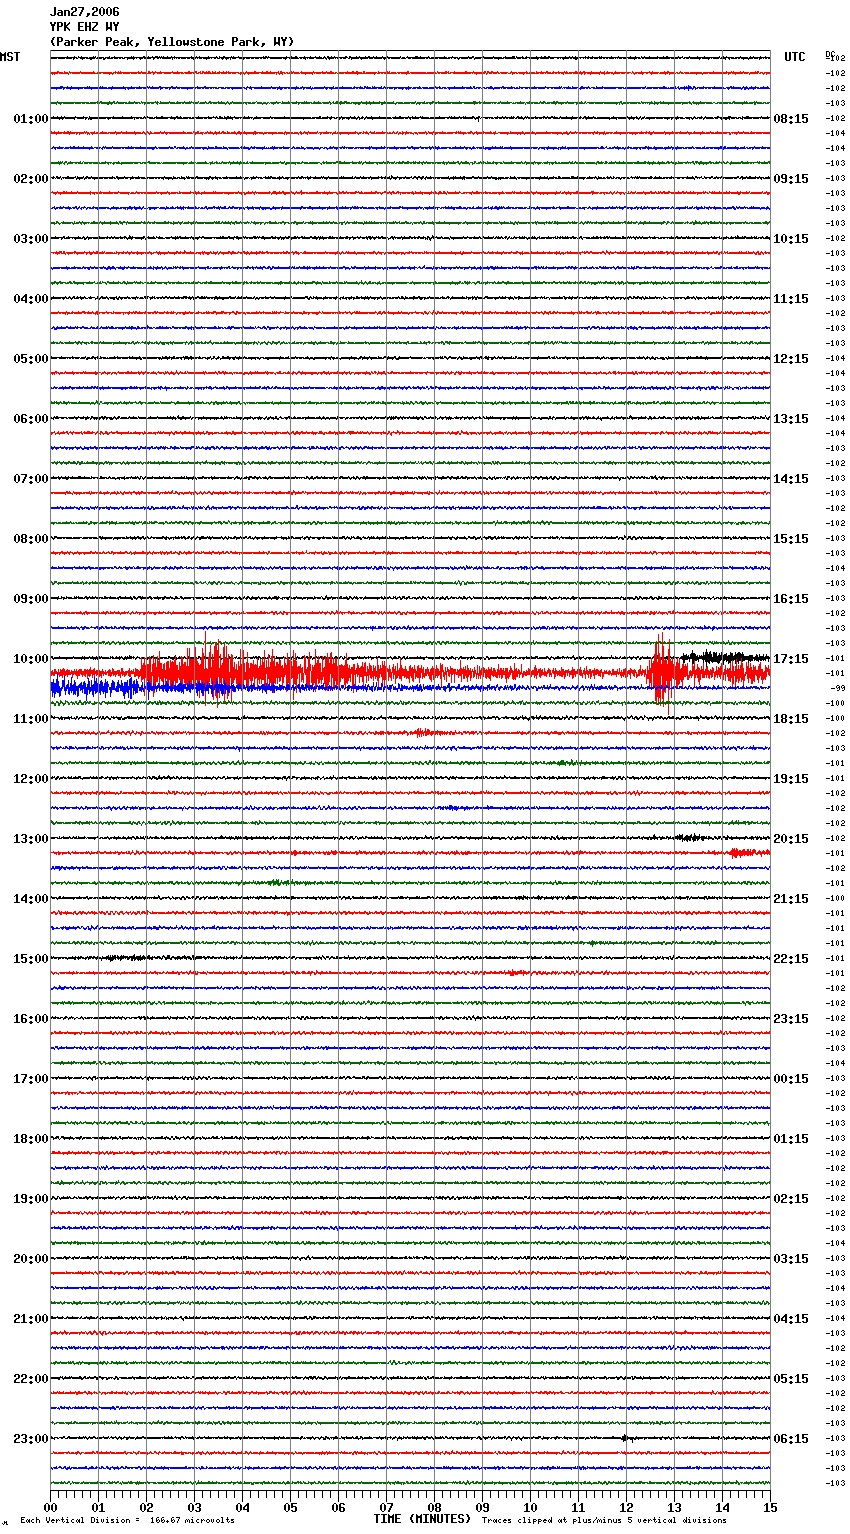This screenshot has height=1534, width=850.
Task: Select the 09:00 MST time label
Action: point(31,599)
